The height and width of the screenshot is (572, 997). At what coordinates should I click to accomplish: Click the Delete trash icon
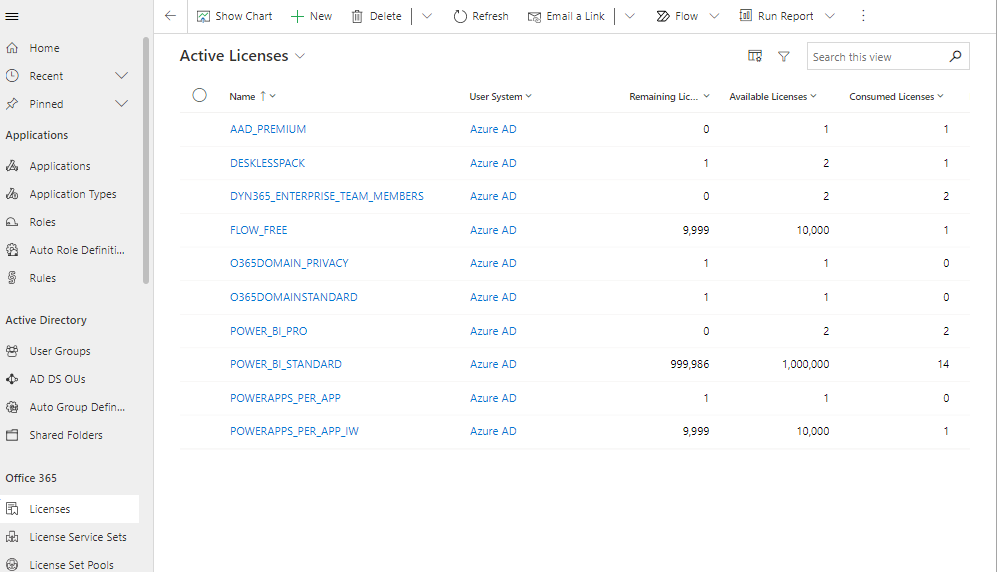pos(357,16)
